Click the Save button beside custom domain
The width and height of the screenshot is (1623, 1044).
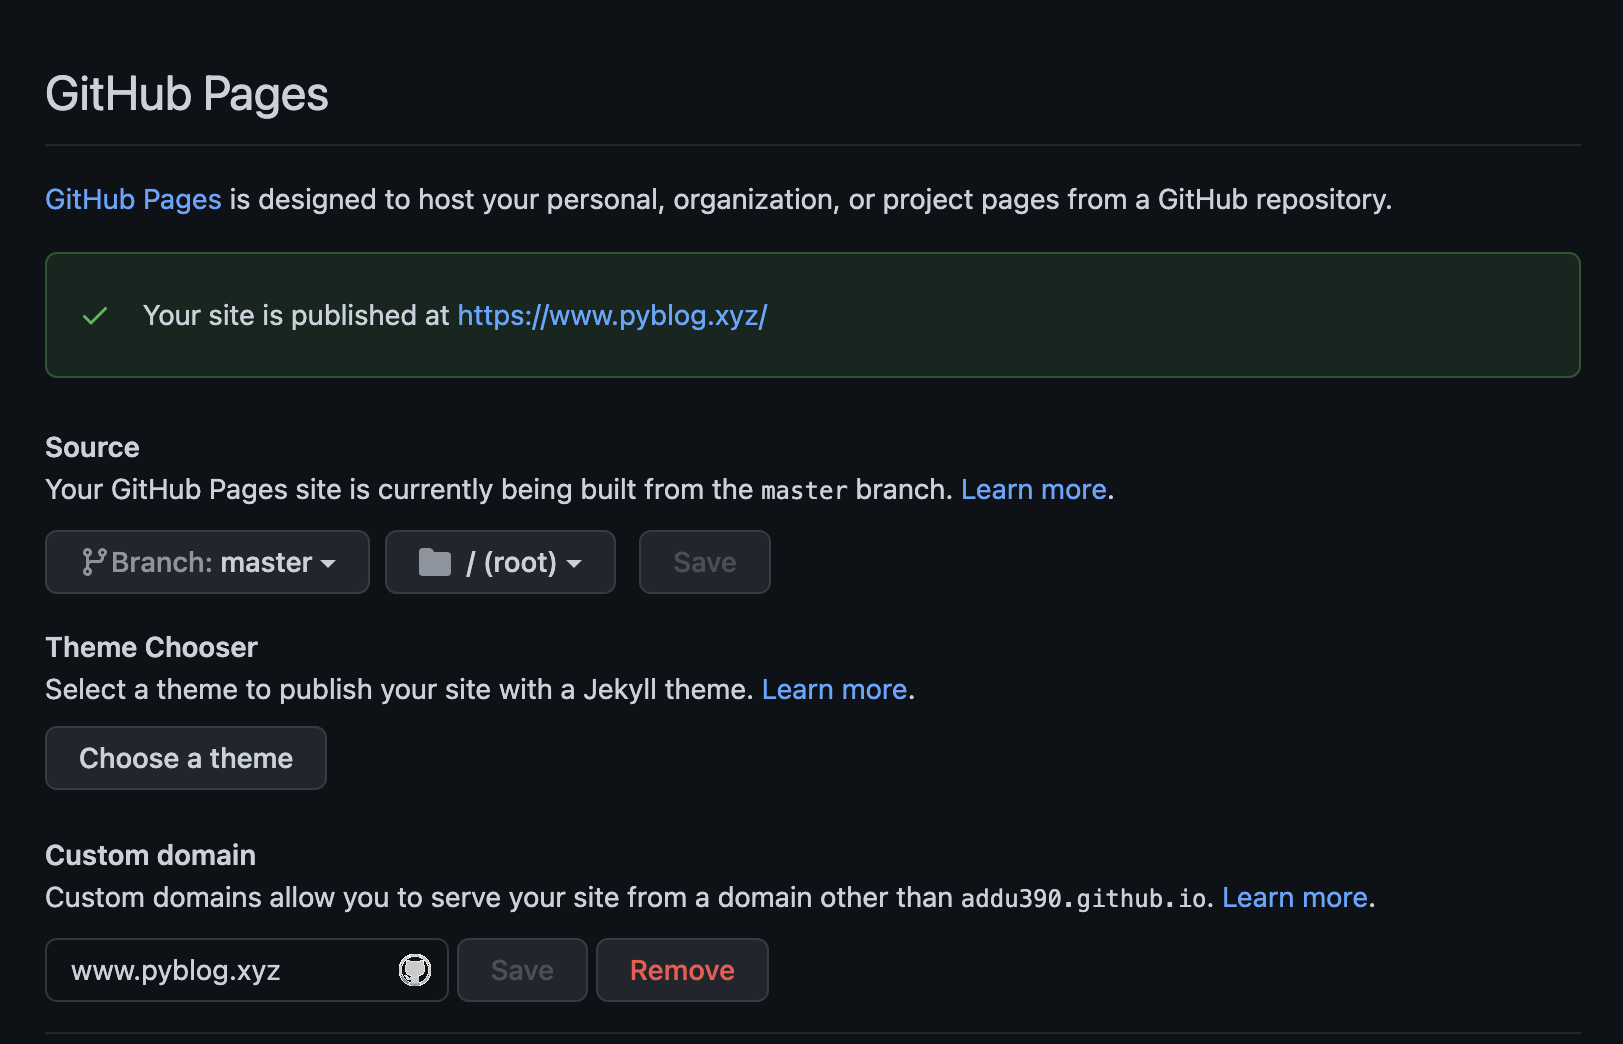tap(522, 970)
